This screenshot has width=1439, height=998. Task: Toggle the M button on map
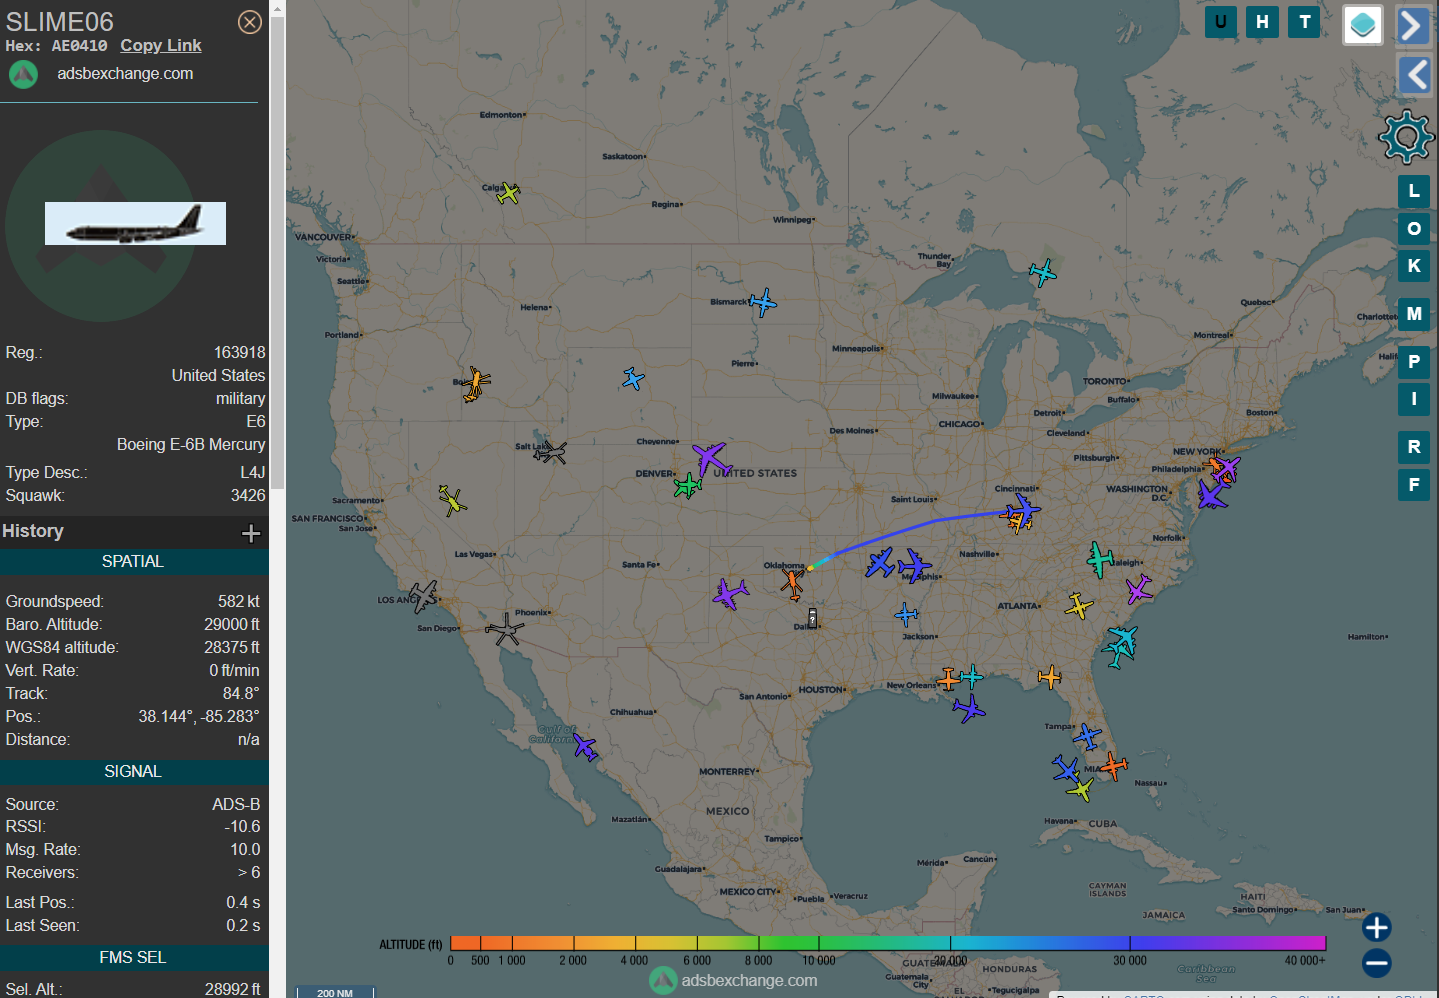(1414, 314)
